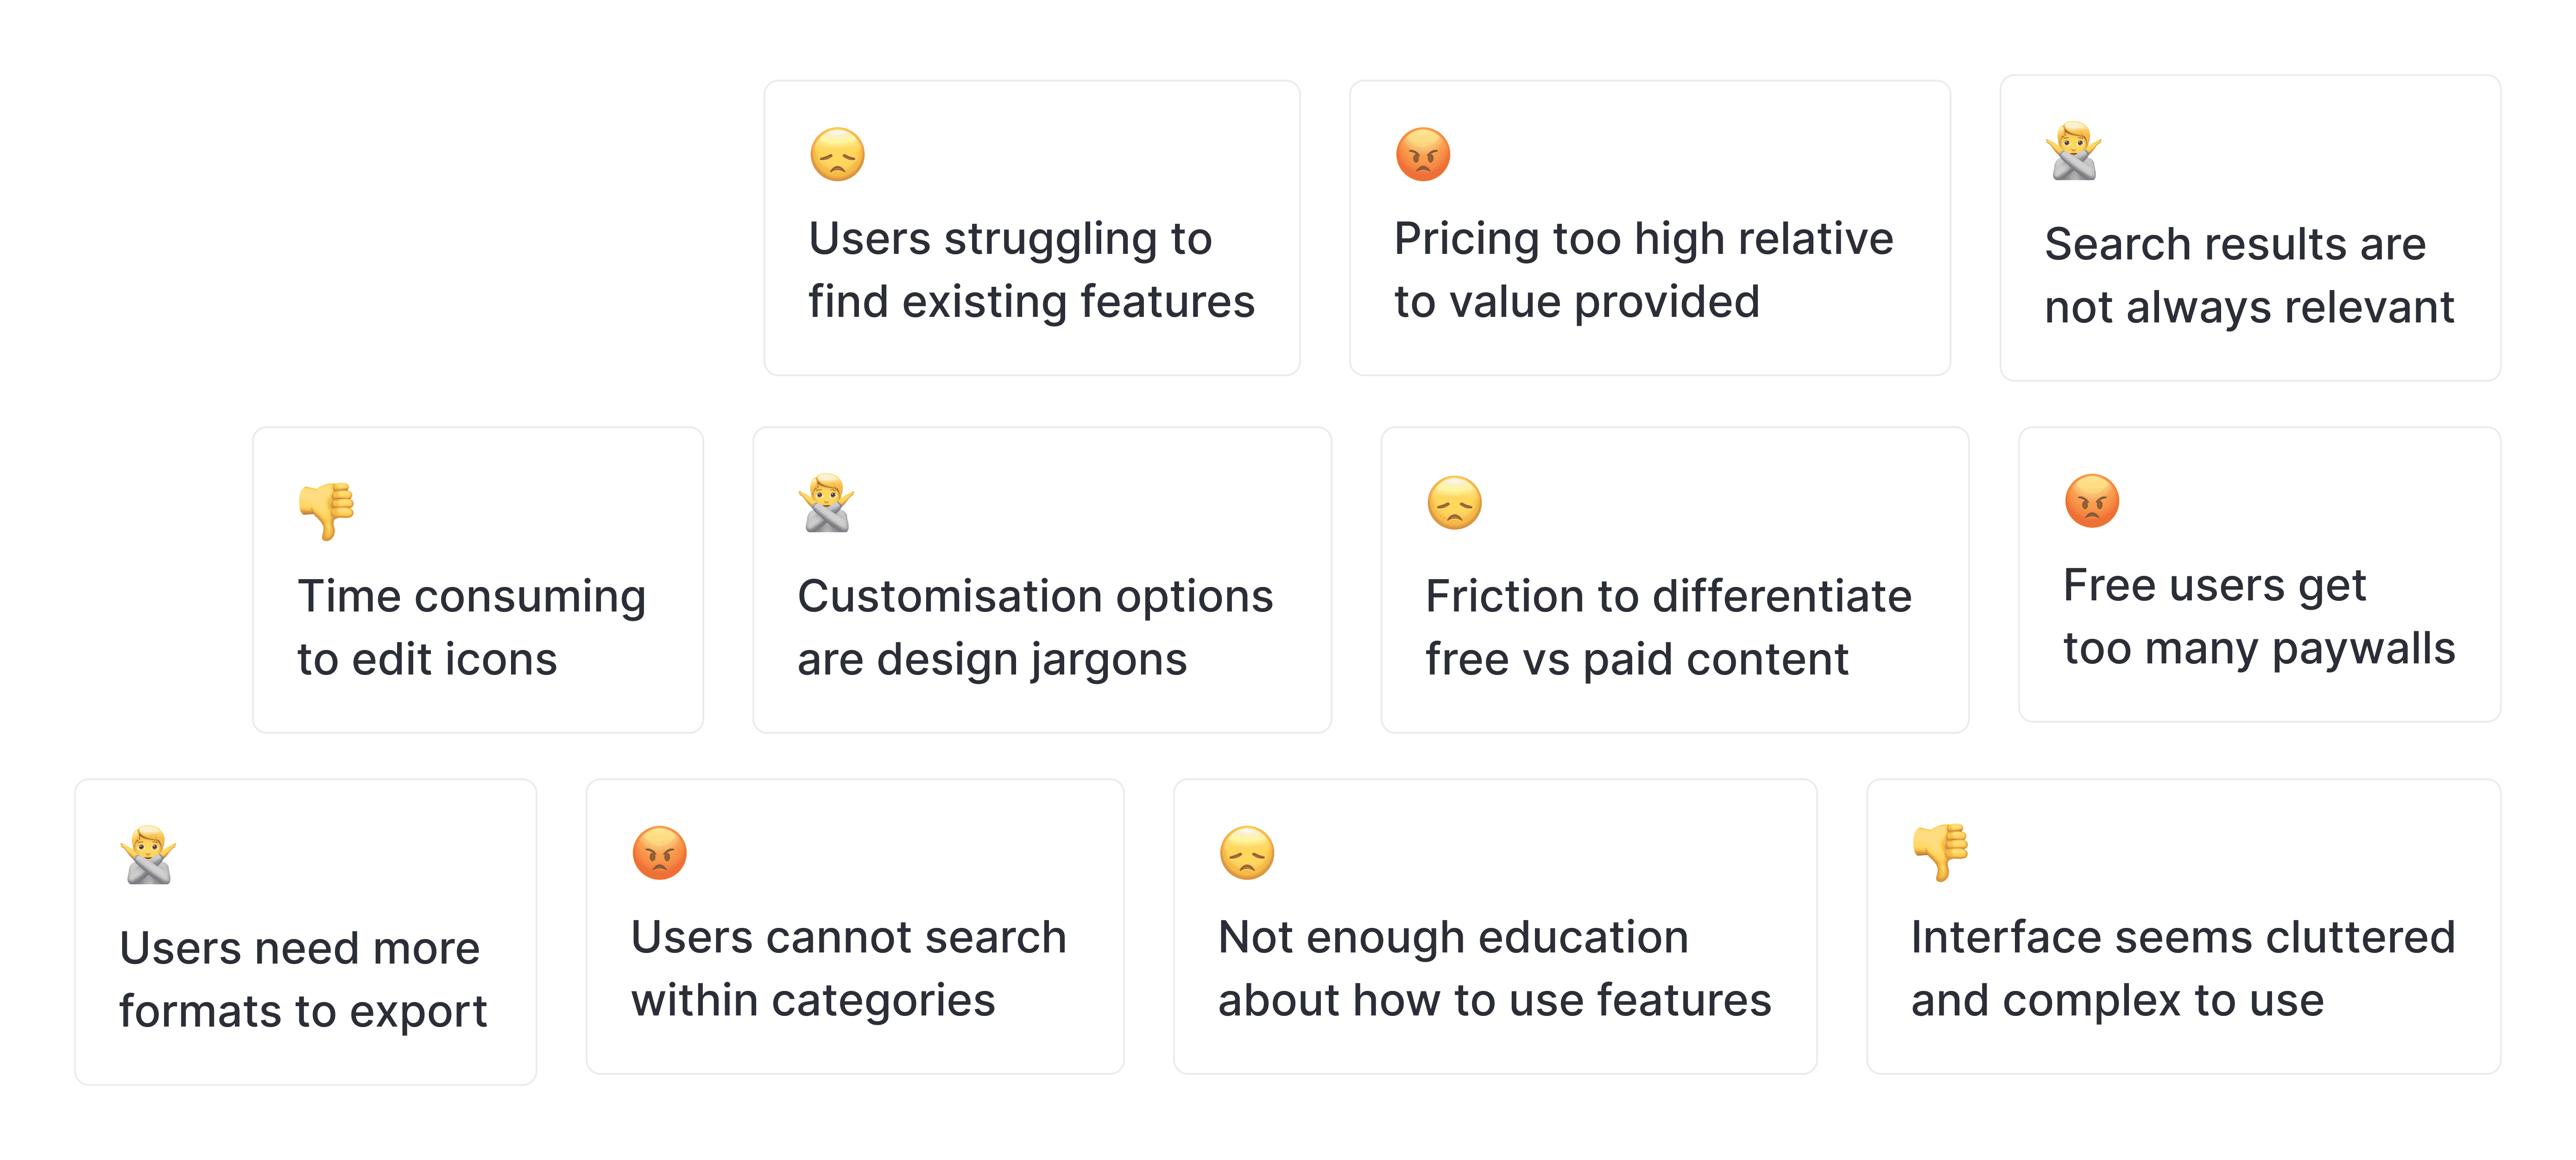Select 'Pricing too high relative' text
Viewport: 2576px width, 1160px height.
coord(1644,239)
